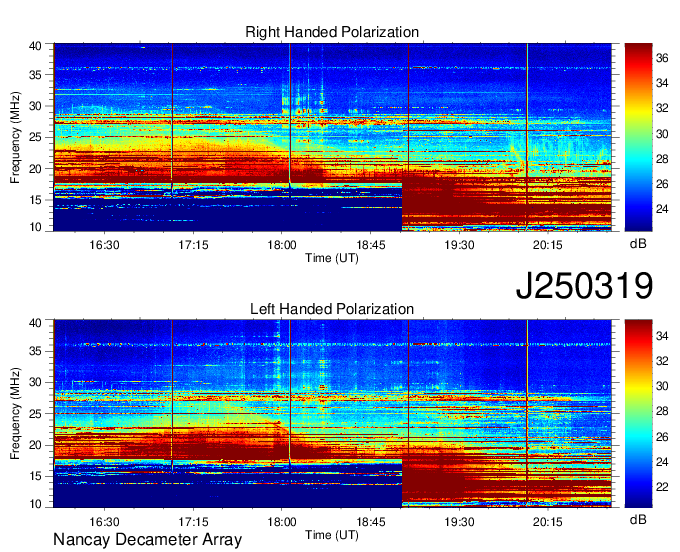This screenshot has width=680, height=552.
Task: Click the 10 MHz tick label on bottom plot
Action: coord(35,504)
